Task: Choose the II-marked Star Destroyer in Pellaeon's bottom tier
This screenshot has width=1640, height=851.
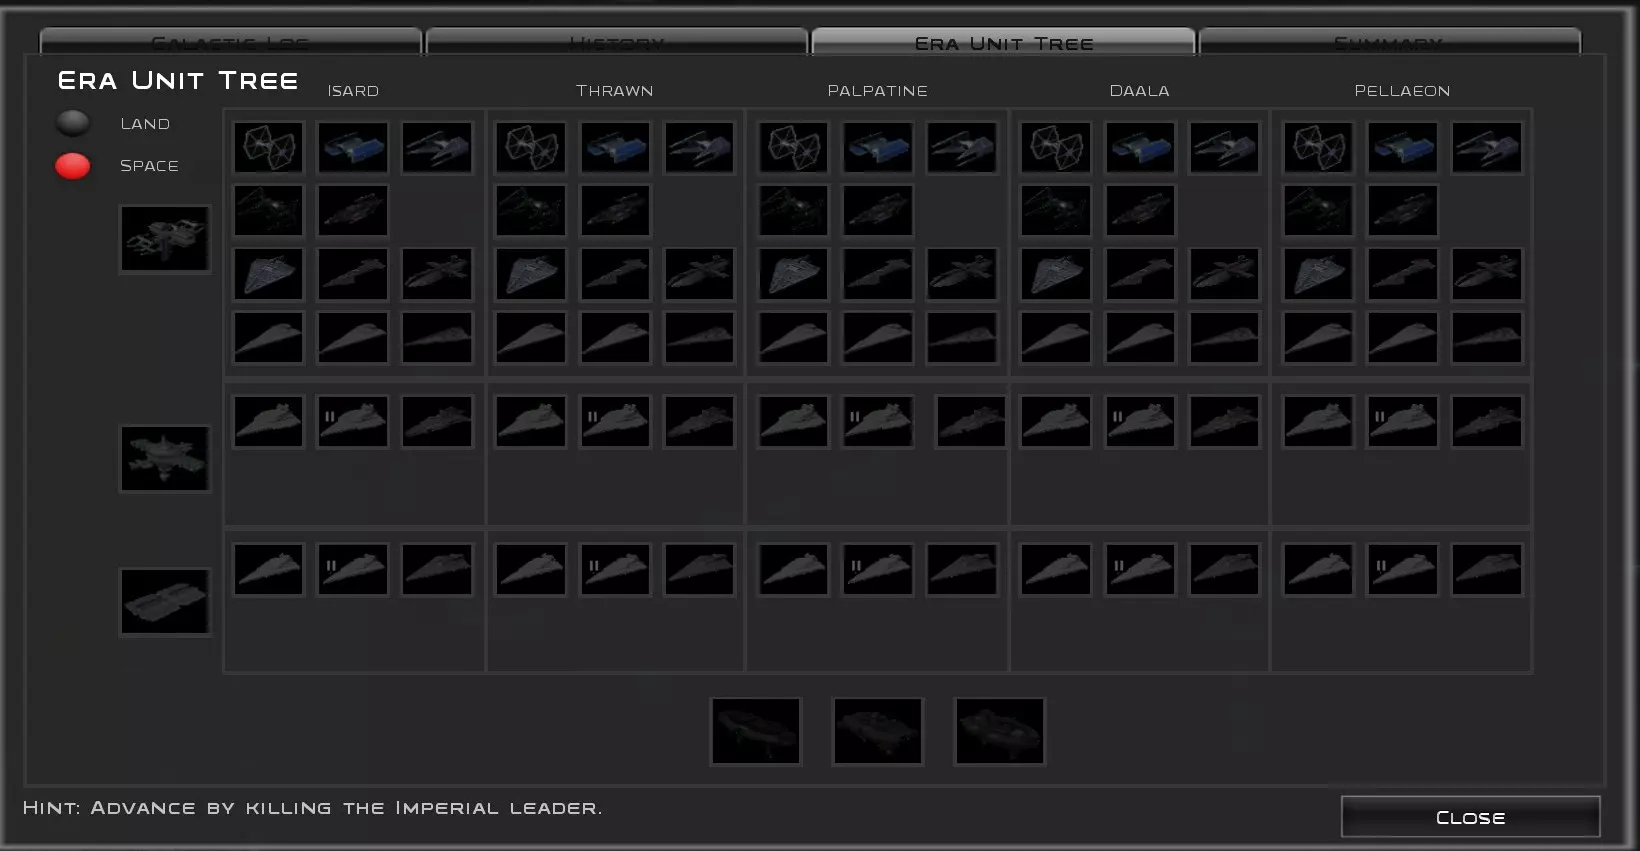Action: tap(1402, 570)
